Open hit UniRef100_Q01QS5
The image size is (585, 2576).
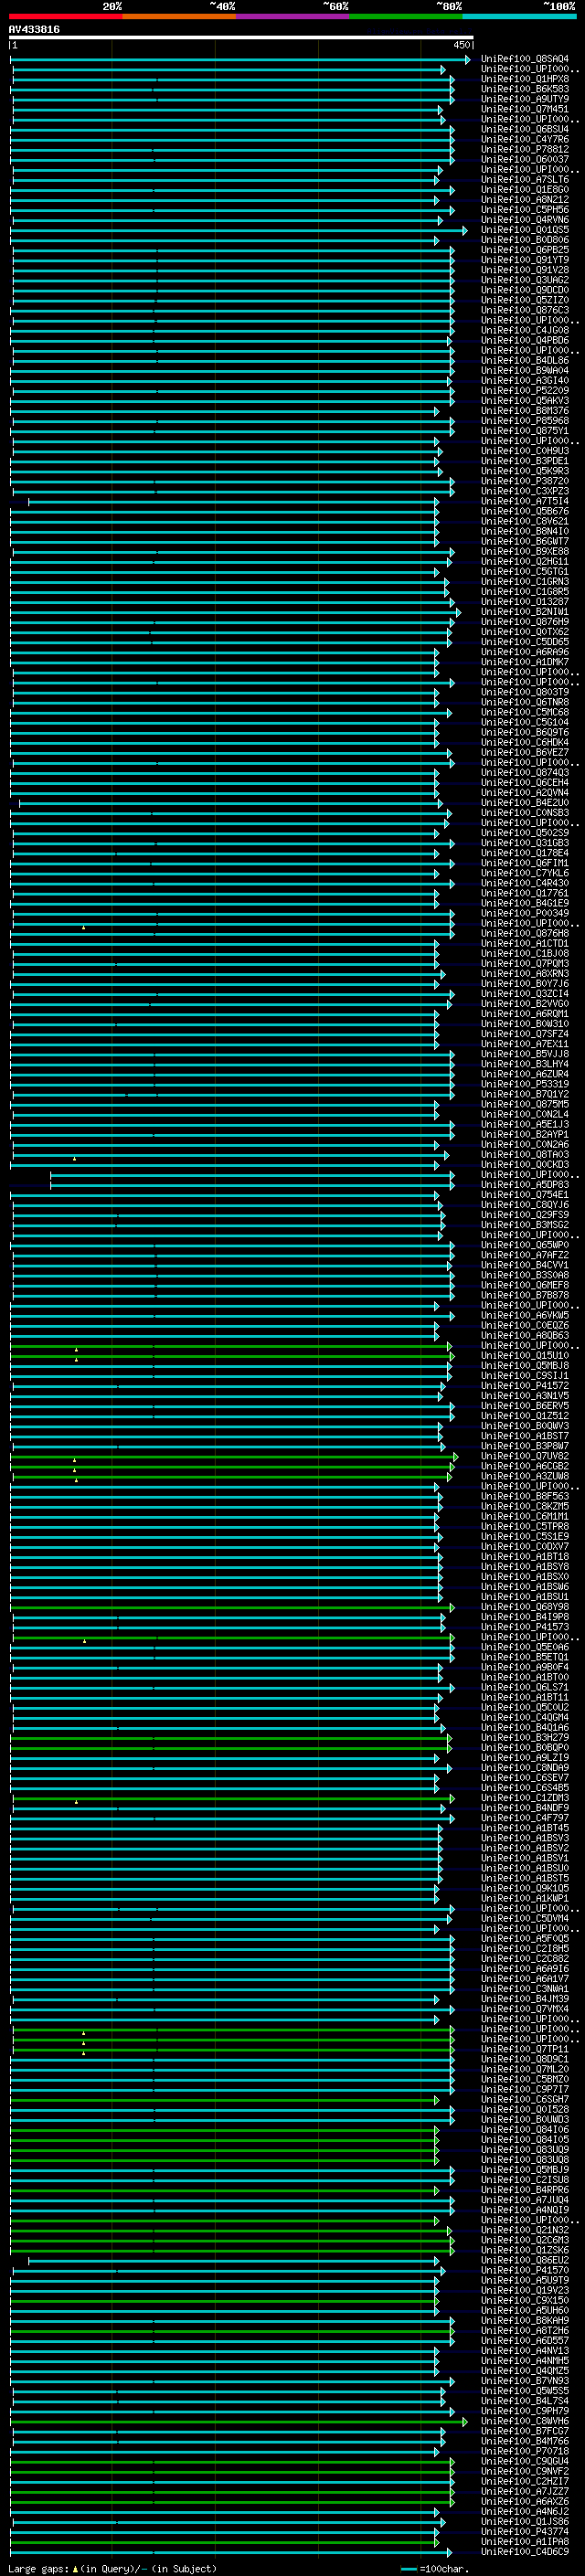[x=525, y=230]
